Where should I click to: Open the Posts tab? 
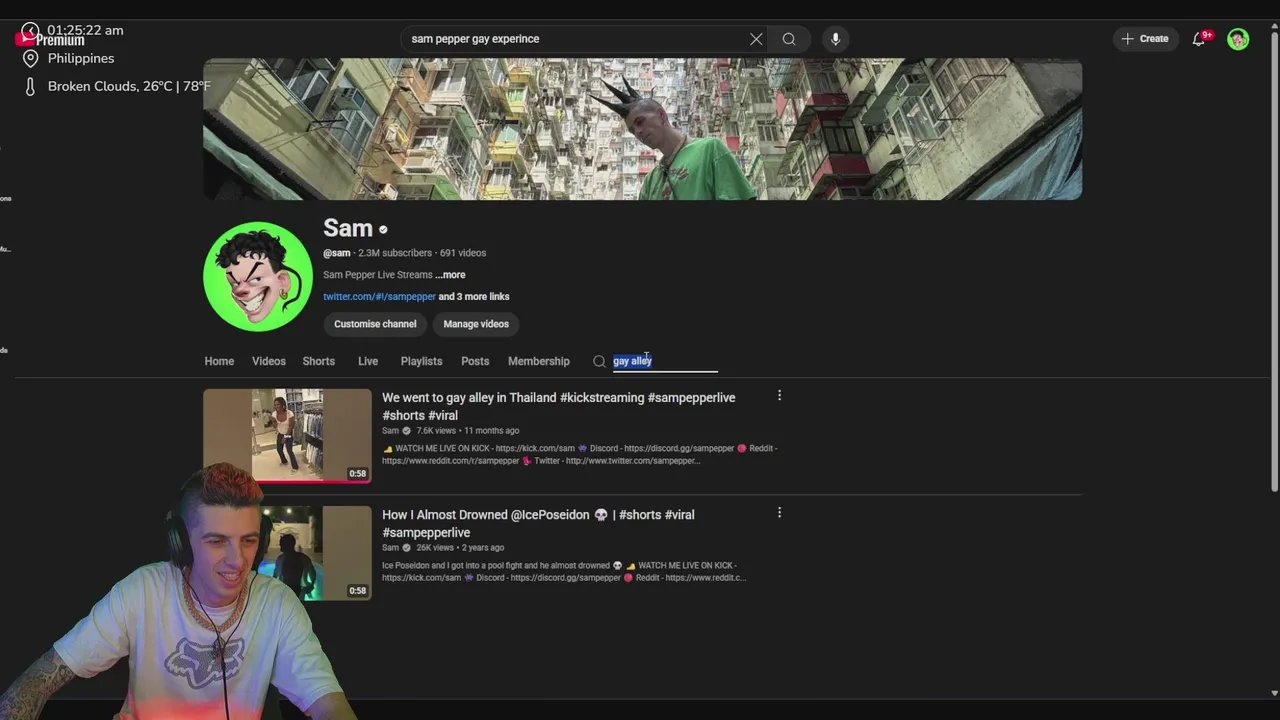pyautogui.click(x=475, y=361)
